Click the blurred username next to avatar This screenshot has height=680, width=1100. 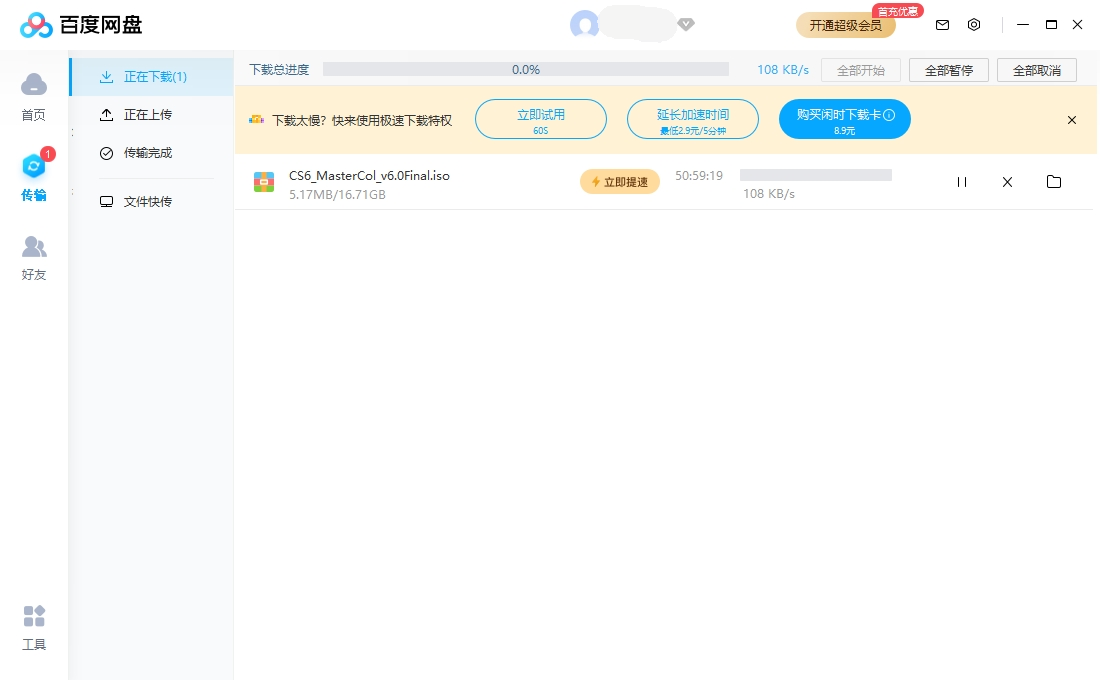point(638,25)
